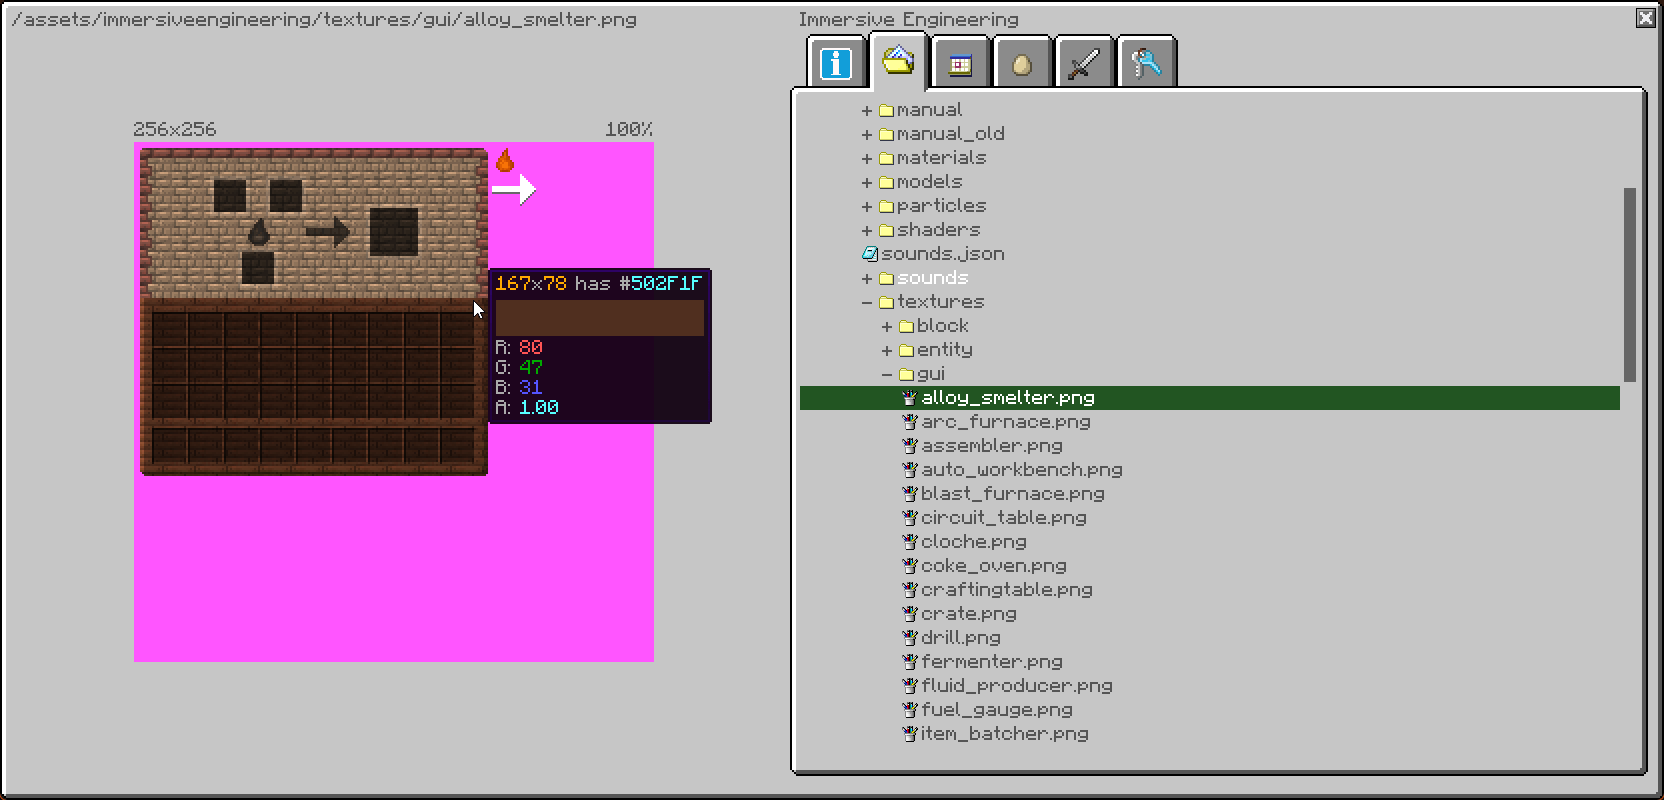
Task: Expand the block folder
Action: click(887, 326)
